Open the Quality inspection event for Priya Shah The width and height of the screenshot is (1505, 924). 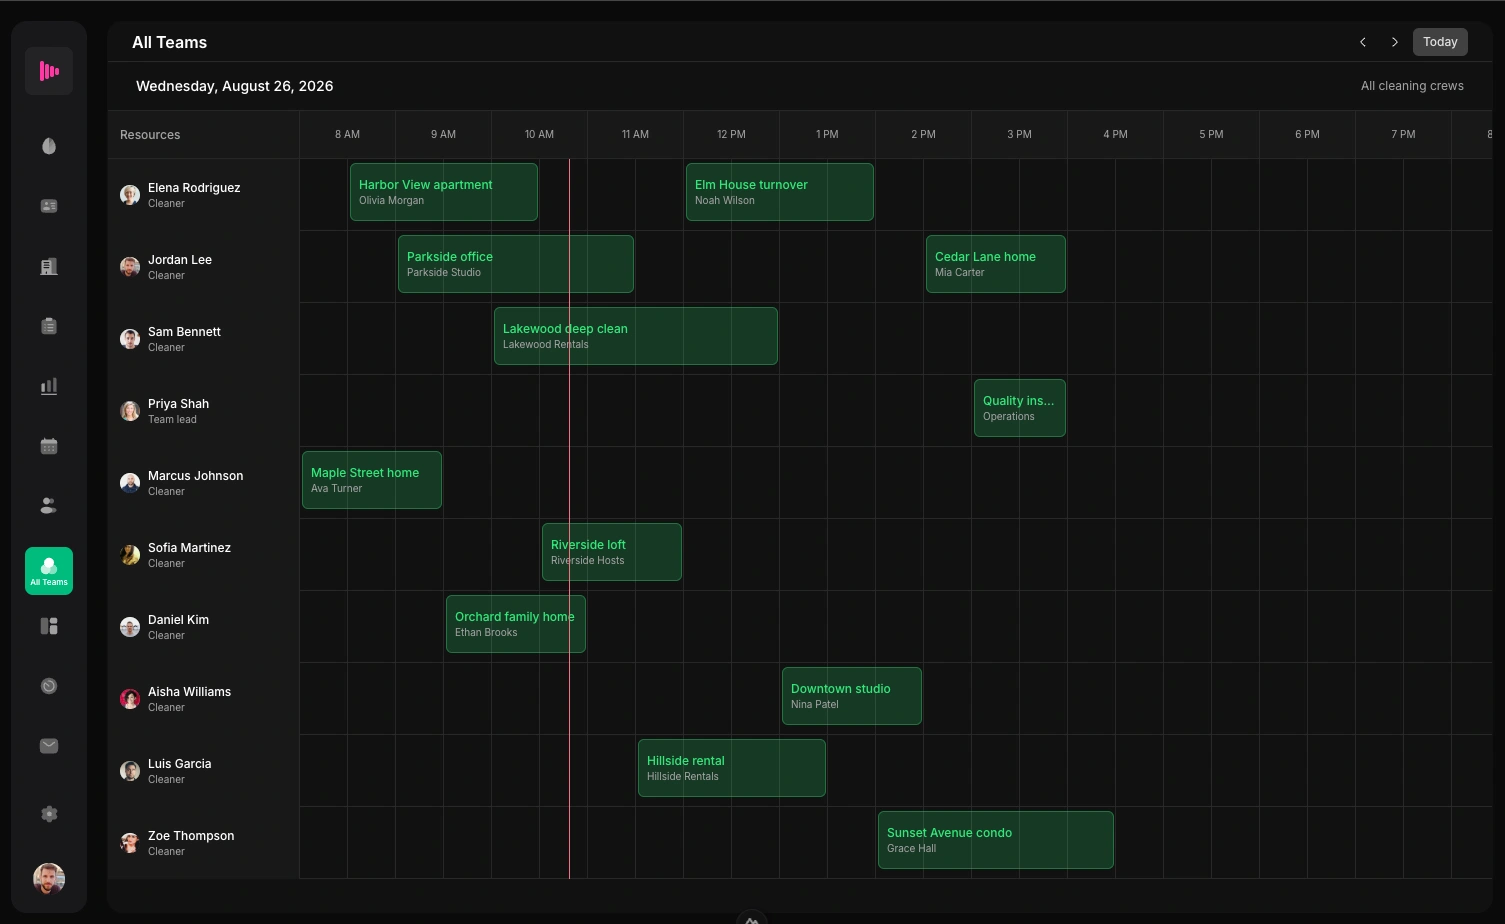coord(1020,408)
